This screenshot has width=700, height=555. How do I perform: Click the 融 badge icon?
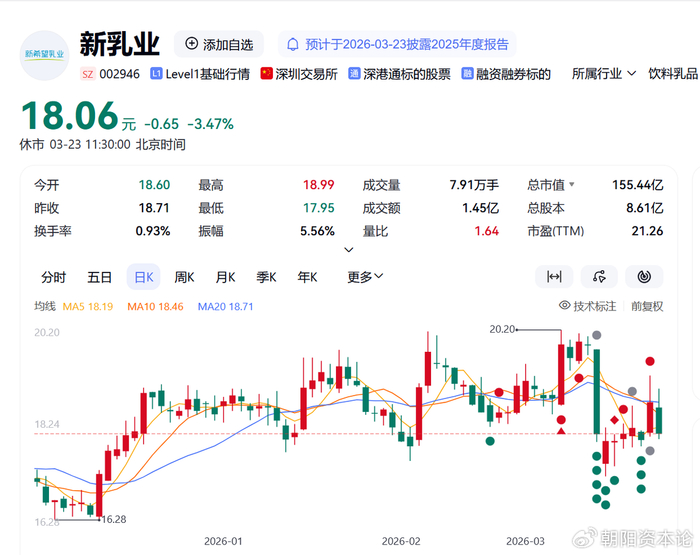tap(467, 73)
